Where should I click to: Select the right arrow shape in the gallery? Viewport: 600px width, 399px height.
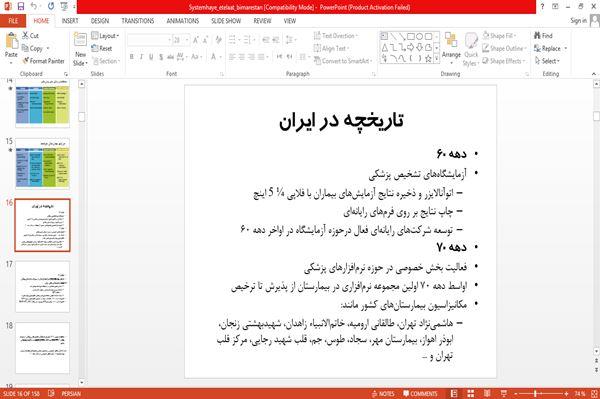coord(411,47)
